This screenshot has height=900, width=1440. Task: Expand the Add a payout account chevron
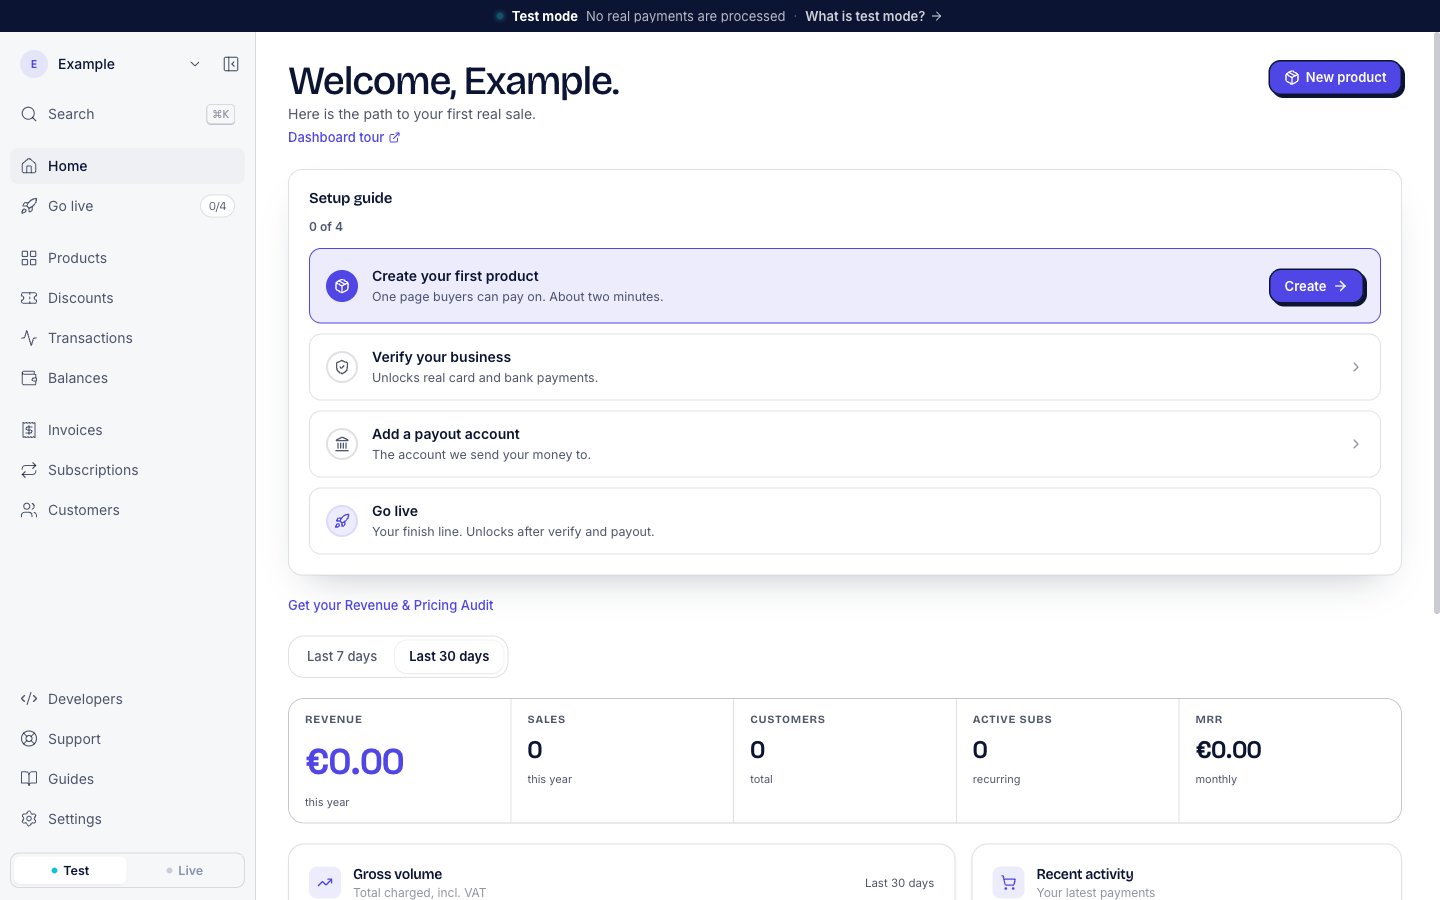pyautogui.click(x=1356, y=444)
